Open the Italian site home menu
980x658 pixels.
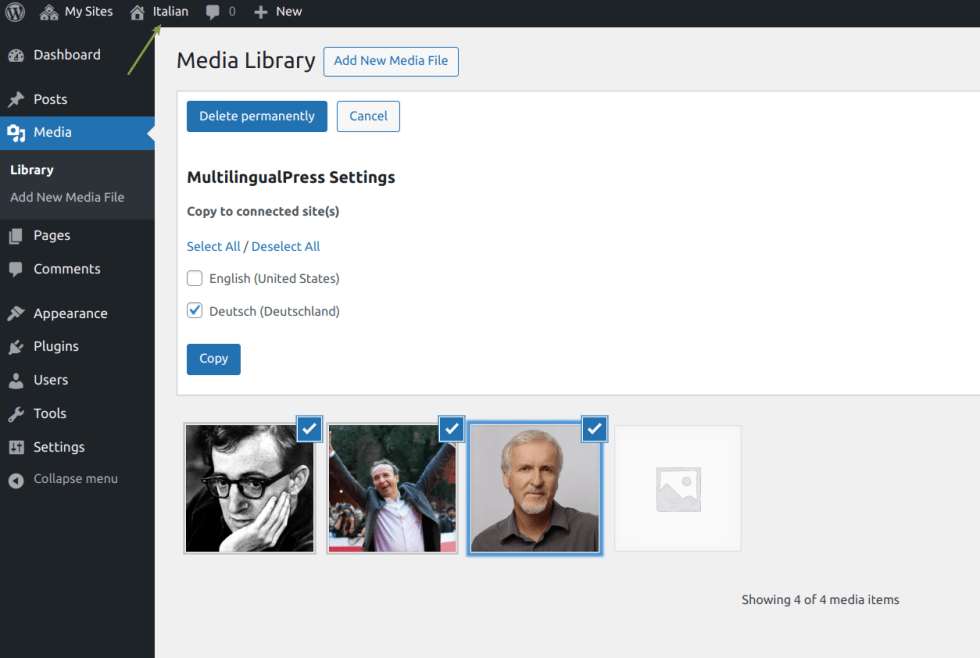tap(159, 12)
